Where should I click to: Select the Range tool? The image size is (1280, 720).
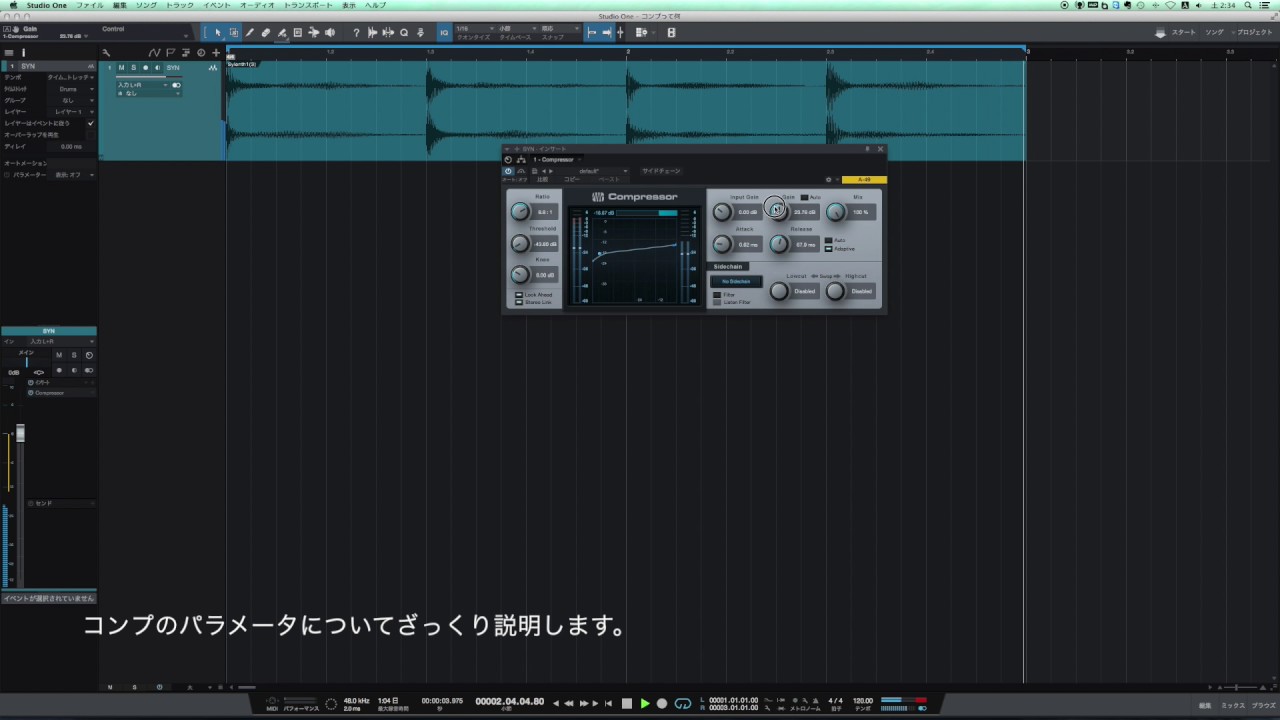click(234, 33)
